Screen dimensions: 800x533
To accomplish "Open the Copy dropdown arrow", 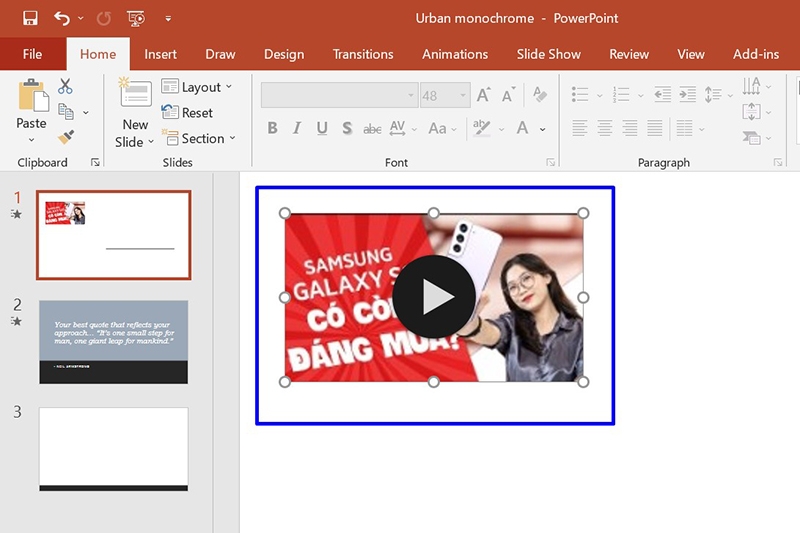I will [86, 112].
